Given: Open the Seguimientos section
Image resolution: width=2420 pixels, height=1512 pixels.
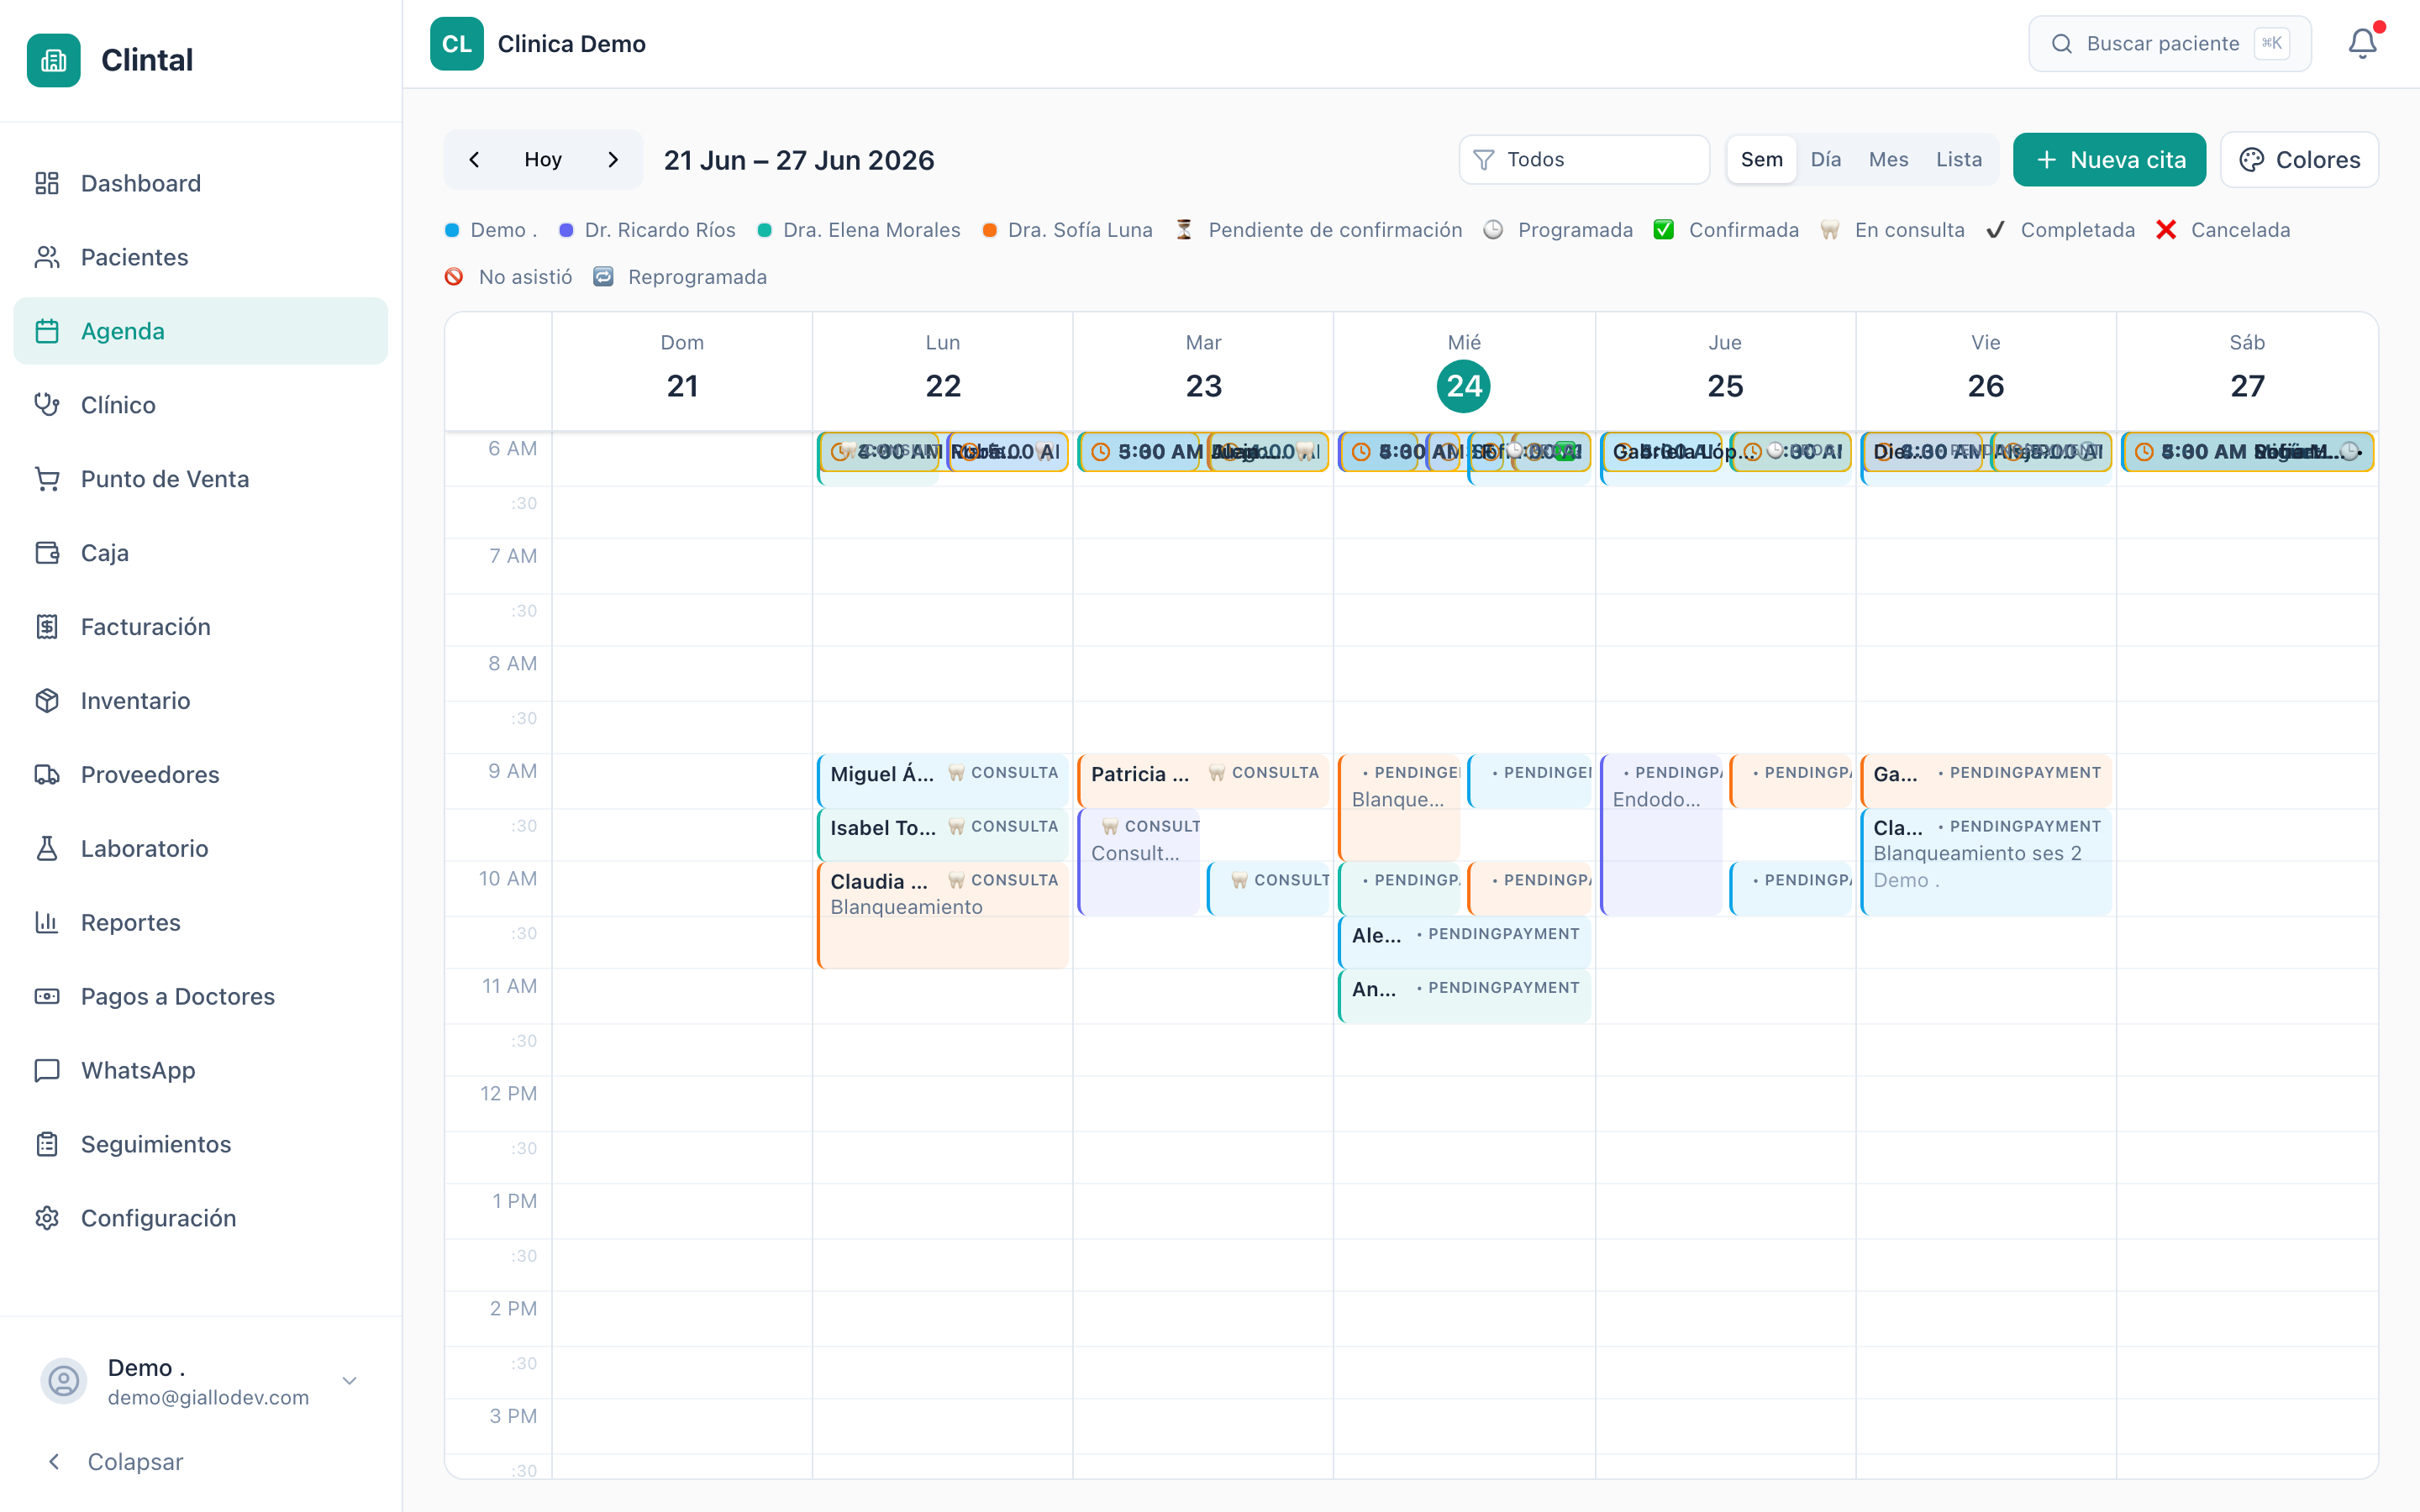Looking at the screenshot, I should 200,1145.
